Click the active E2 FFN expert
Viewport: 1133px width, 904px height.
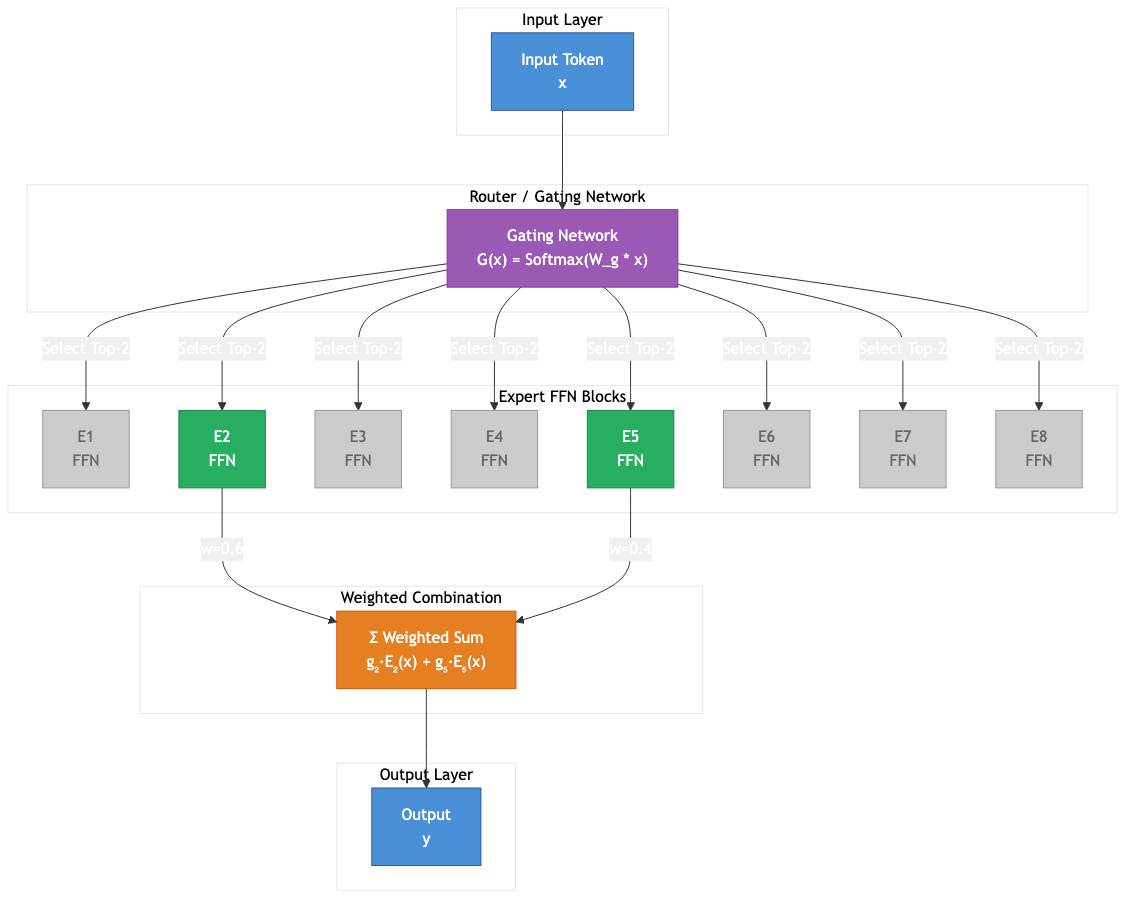[x=221, y=448]
